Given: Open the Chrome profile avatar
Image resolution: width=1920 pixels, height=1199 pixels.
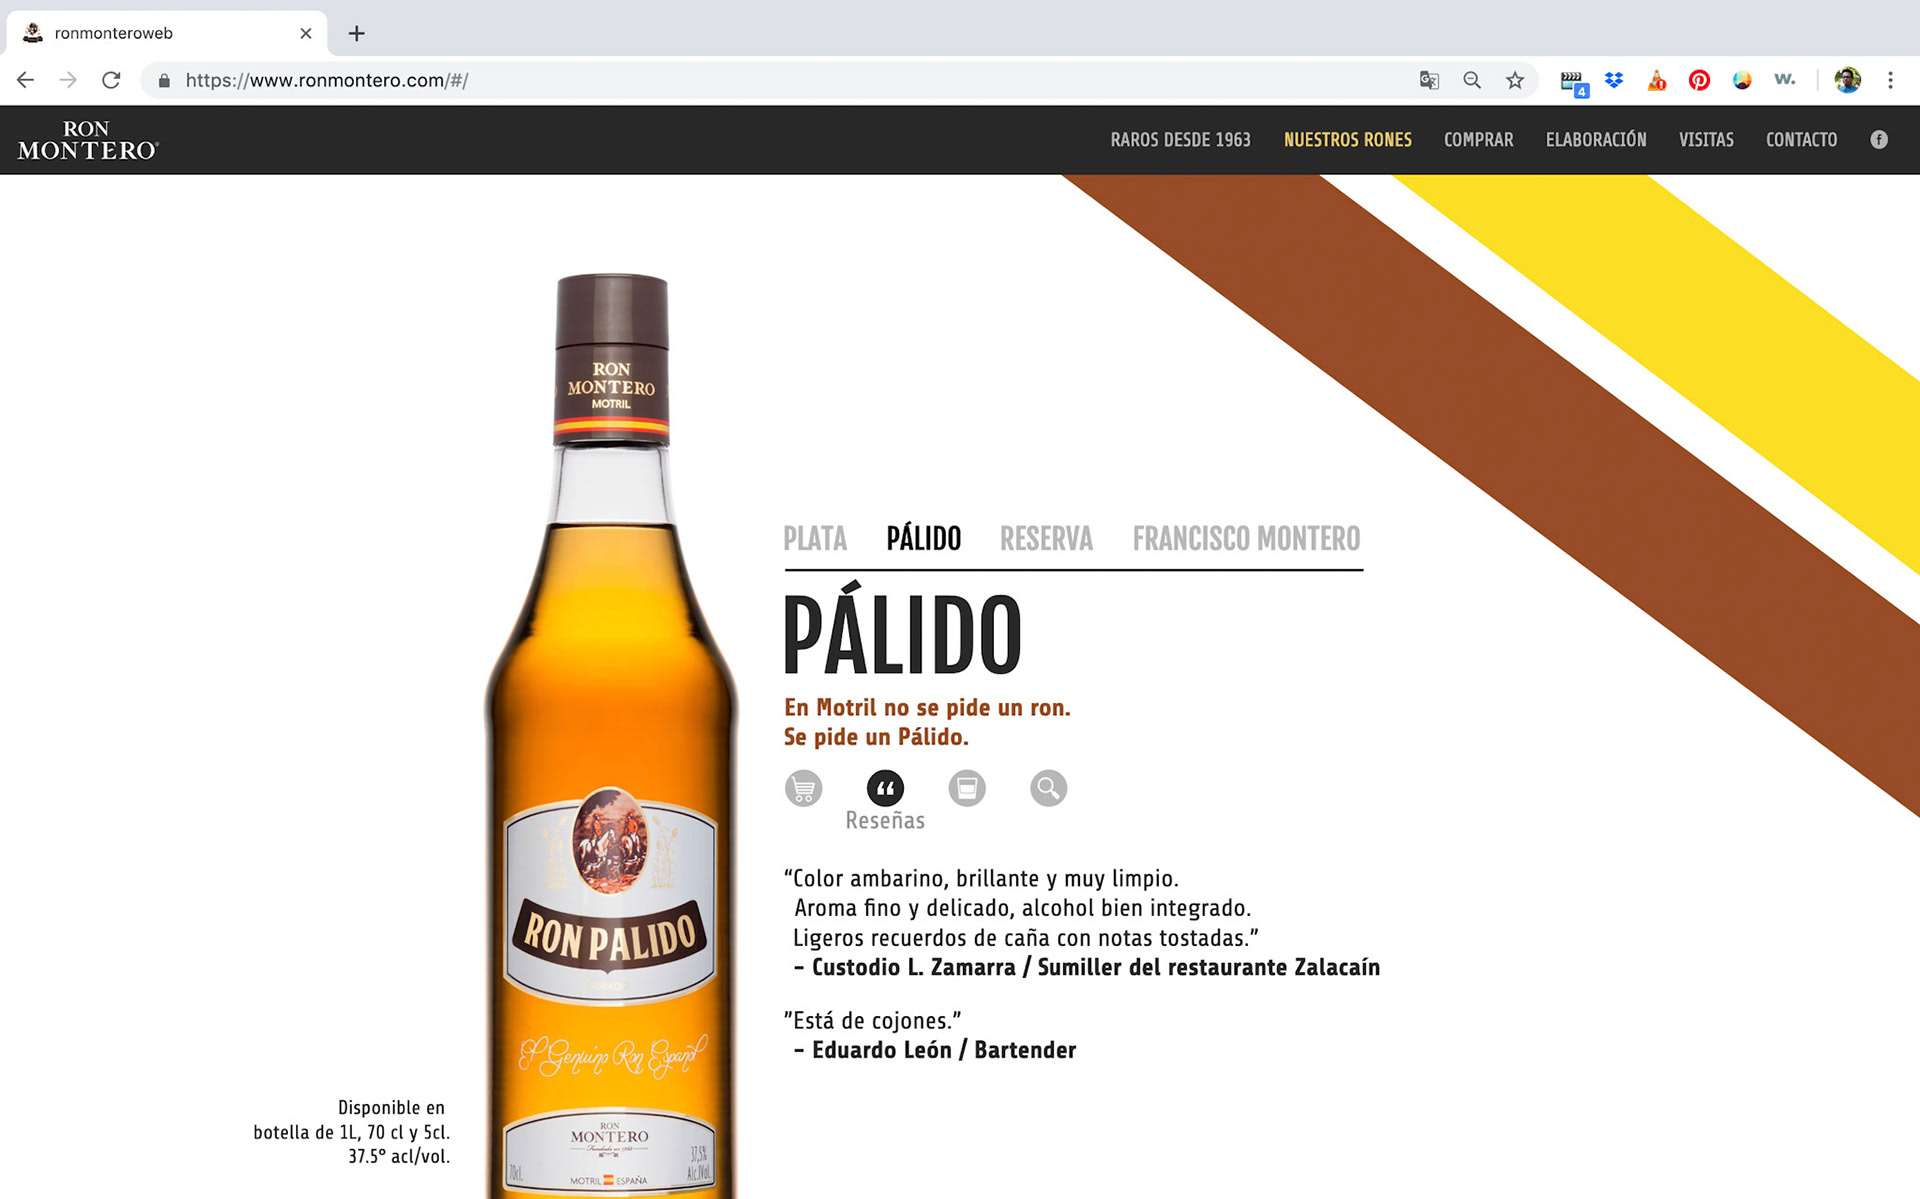Looking at the screenshot, I should 1848,80.
